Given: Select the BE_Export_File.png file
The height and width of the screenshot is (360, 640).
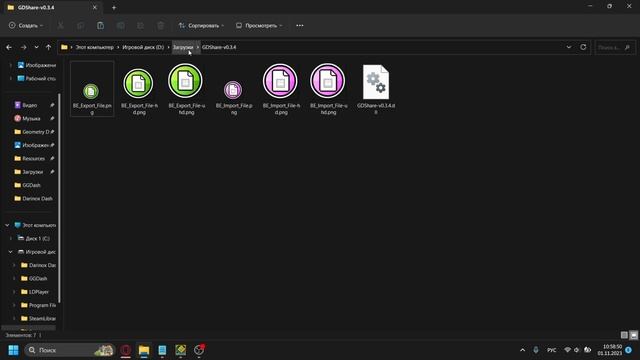Looking at the screenshot, I should (x=92, y=89).
